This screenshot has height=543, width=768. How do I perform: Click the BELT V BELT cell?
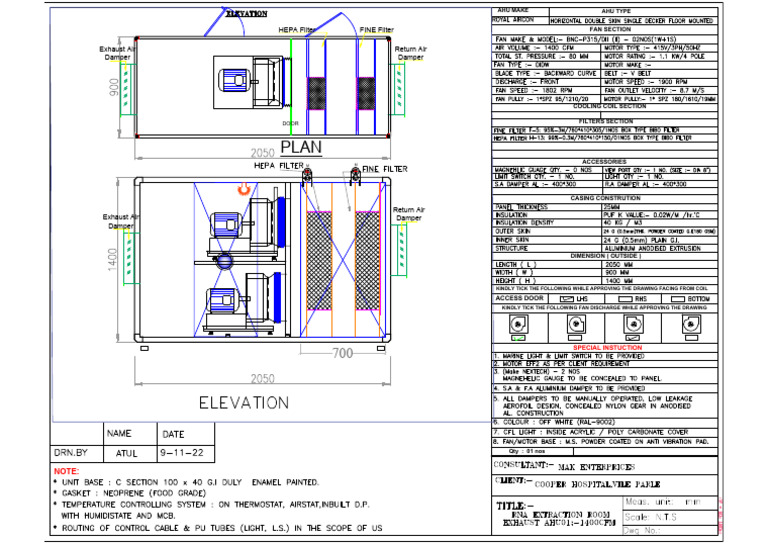pyautogui.click(x=659, y=73)
